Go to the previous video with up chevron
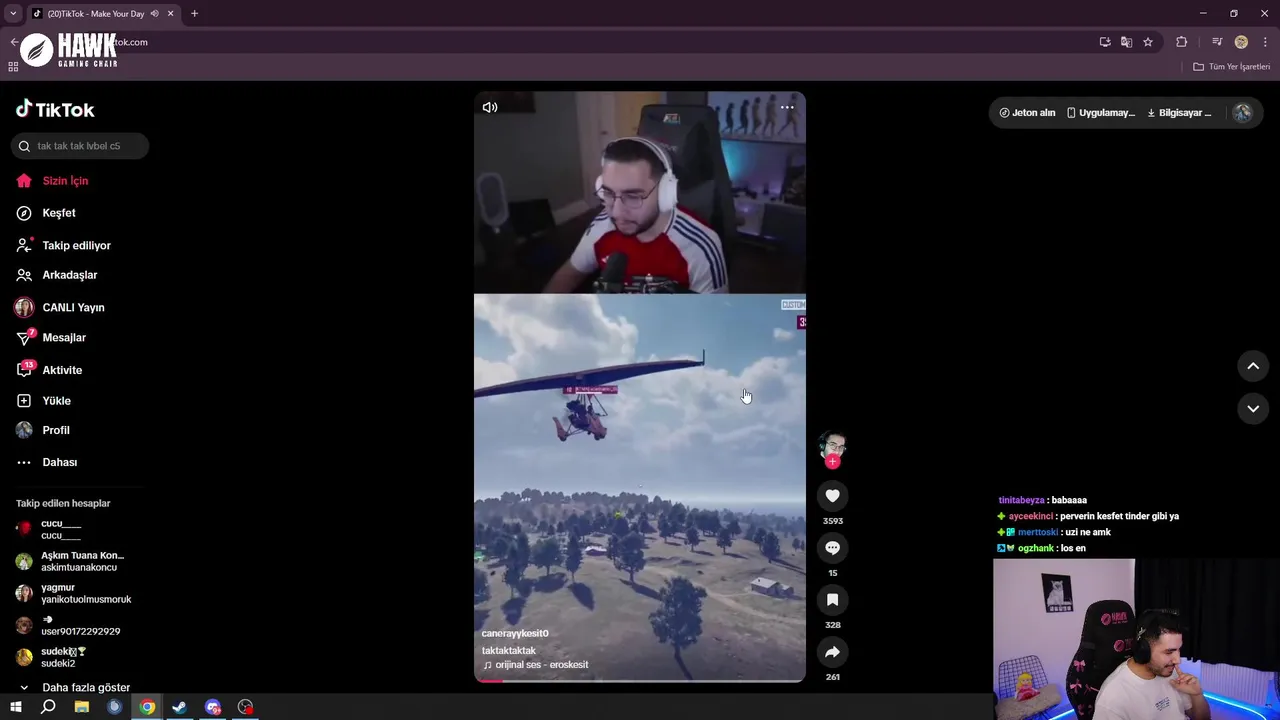 [x=1253, y=367]
